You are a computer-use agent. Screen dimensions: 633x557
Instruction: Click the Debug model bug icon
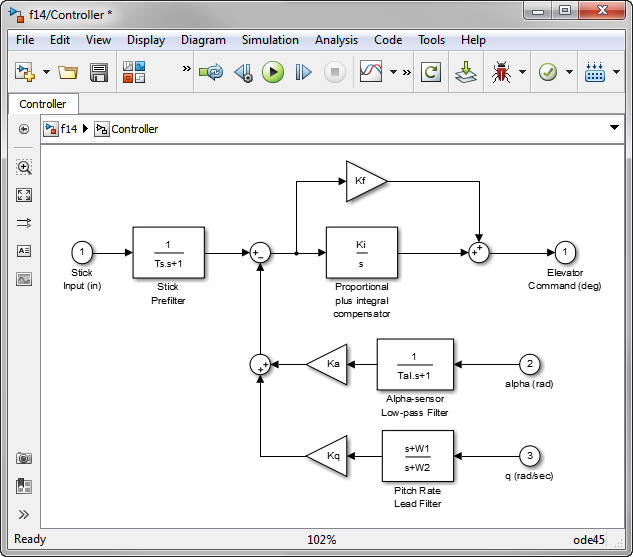tap(500, 72)
